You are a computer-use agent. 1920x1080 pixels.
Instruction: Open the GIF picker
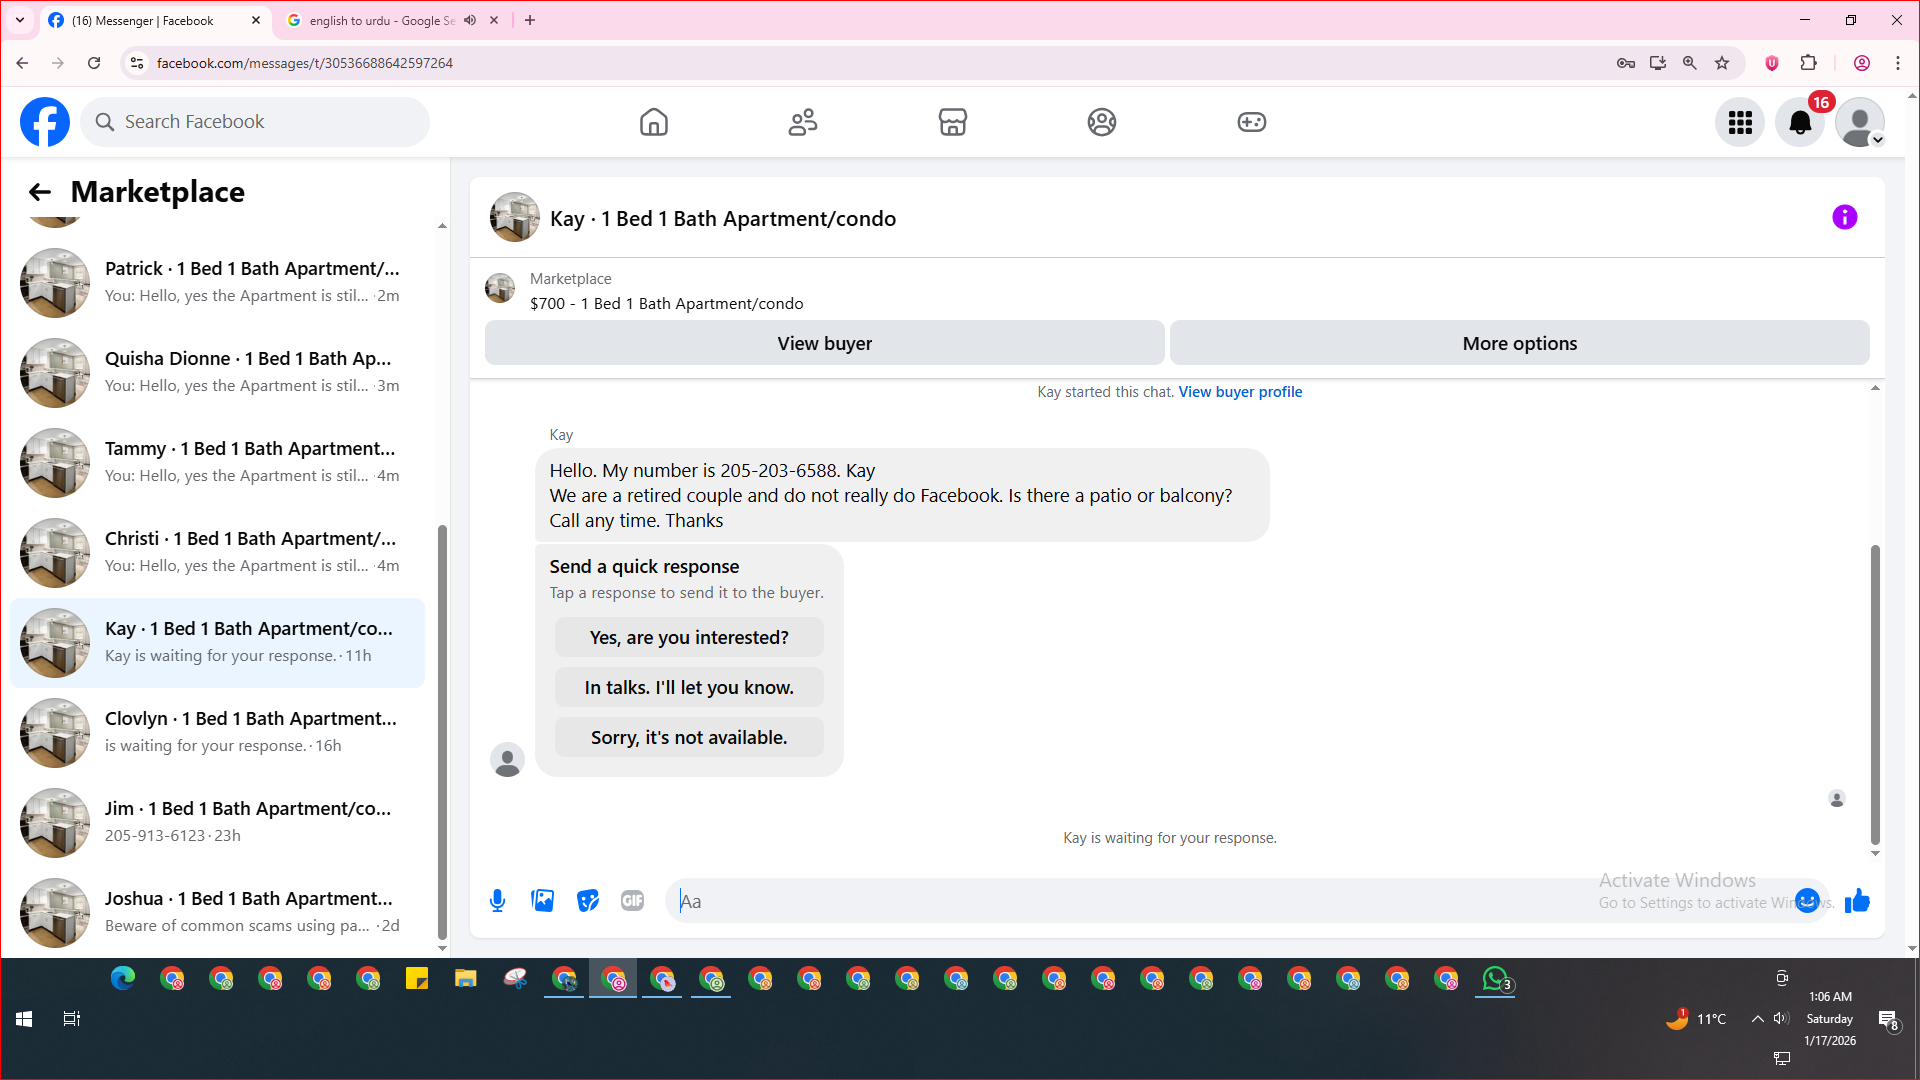click(632, 901)
